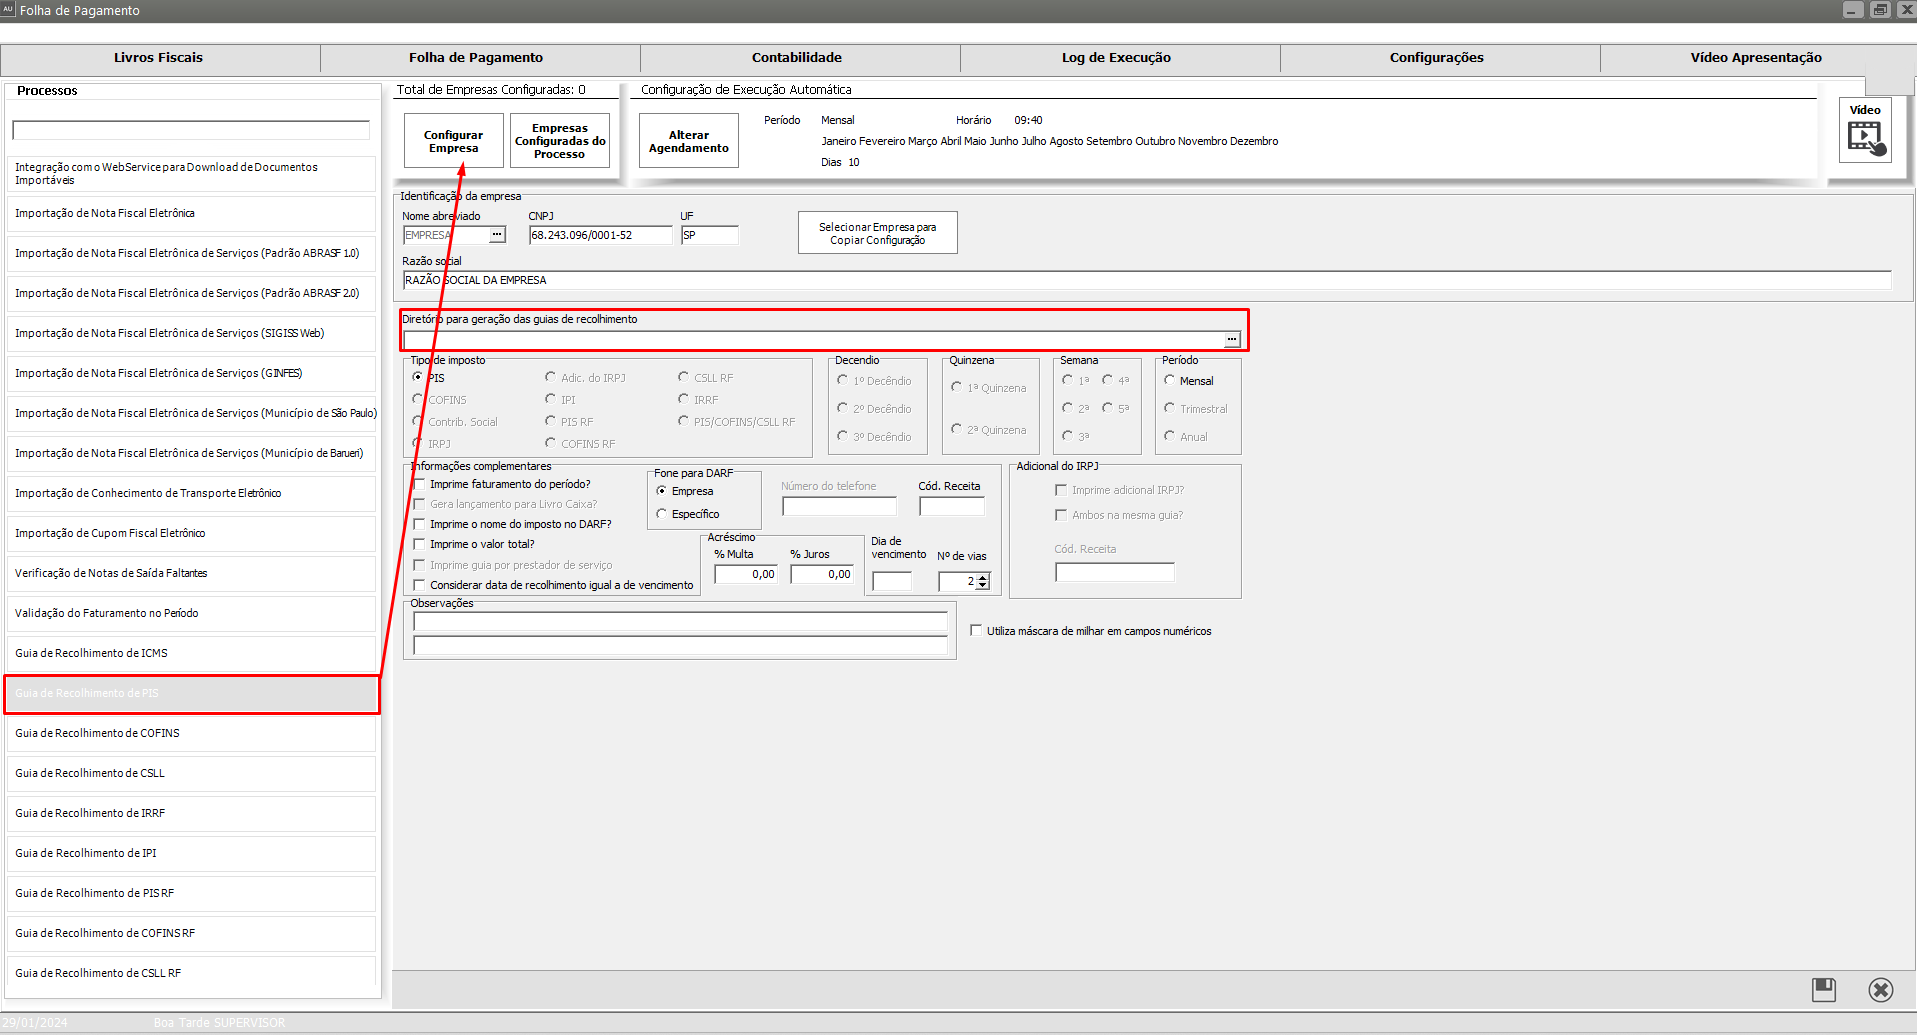Click Configurar Empresa button
The height and width of the screenshot is (1035, 1917).
click(x=453, y=141)
